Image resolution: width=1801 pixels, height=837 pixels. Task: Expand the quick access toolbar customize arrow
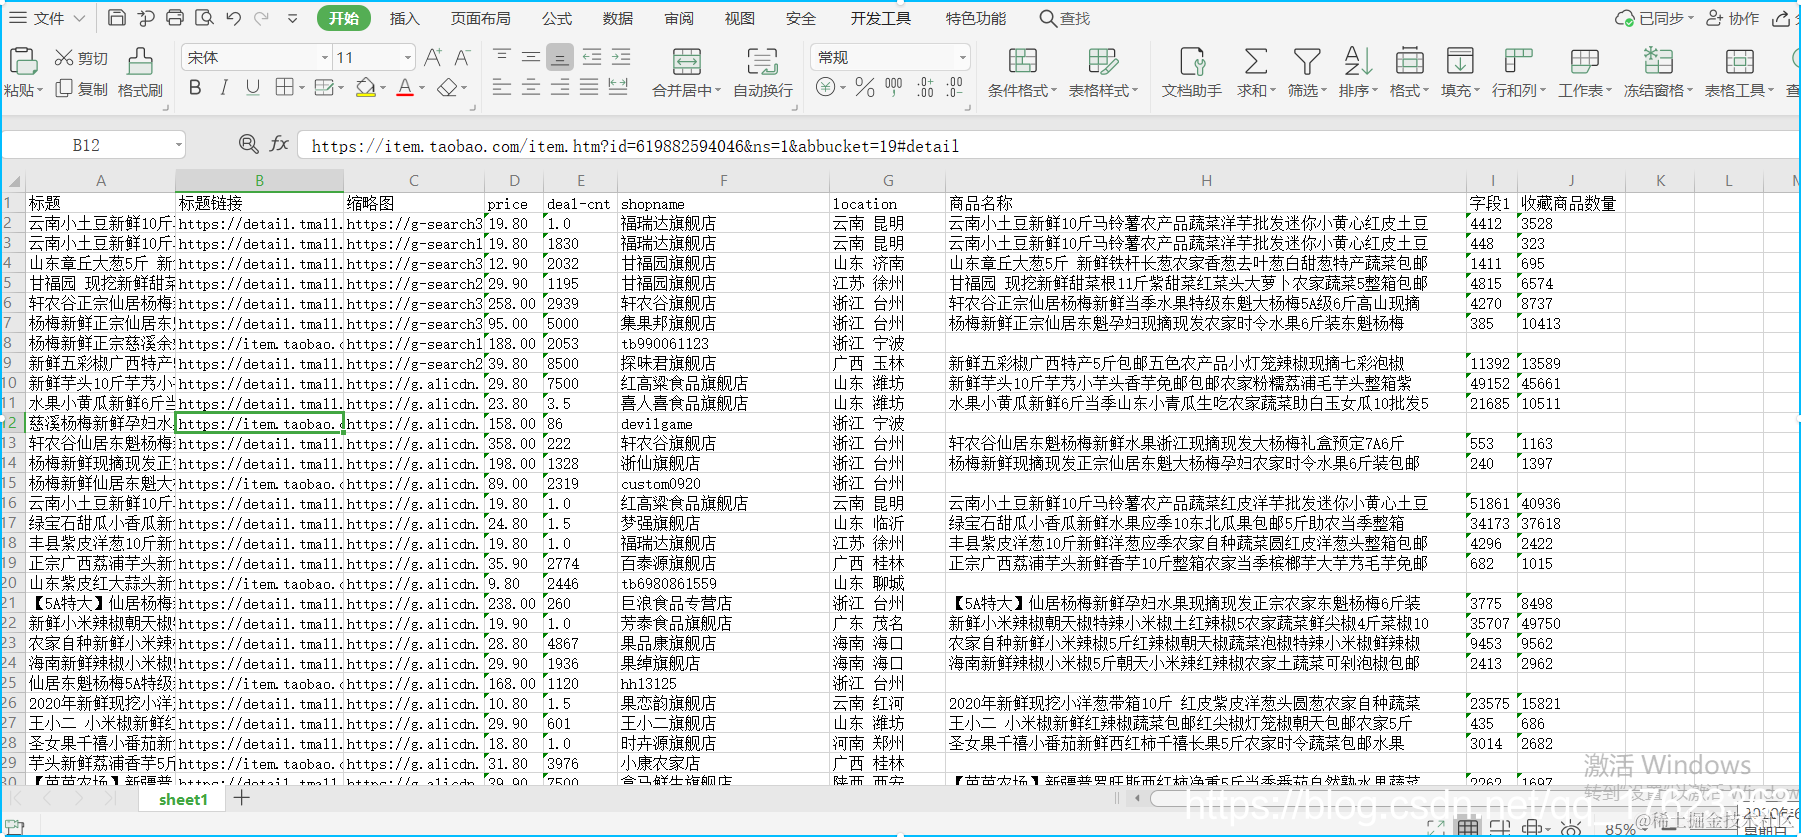[292, 18]
